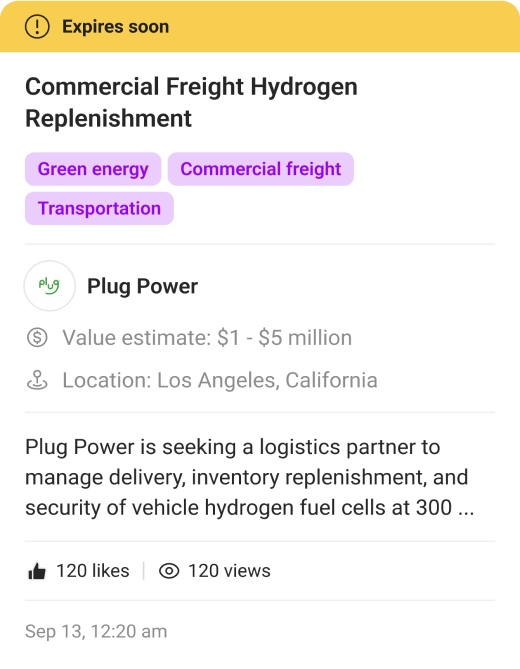Viewport: 520px width, 669px height.
Task: Open the Commercial Freight Hydrogen Replenishment title
Action: [191, 102]
